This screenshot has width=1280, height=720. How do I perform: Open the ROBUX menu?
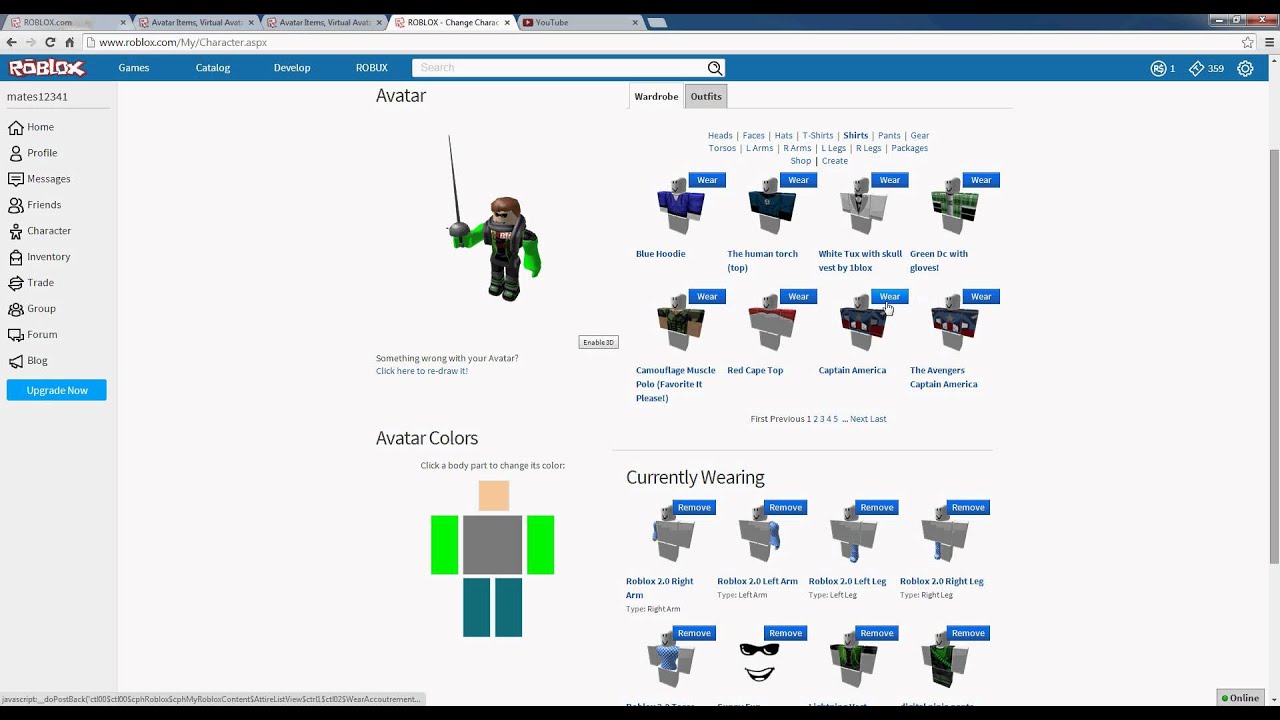[x=372, y=68]
